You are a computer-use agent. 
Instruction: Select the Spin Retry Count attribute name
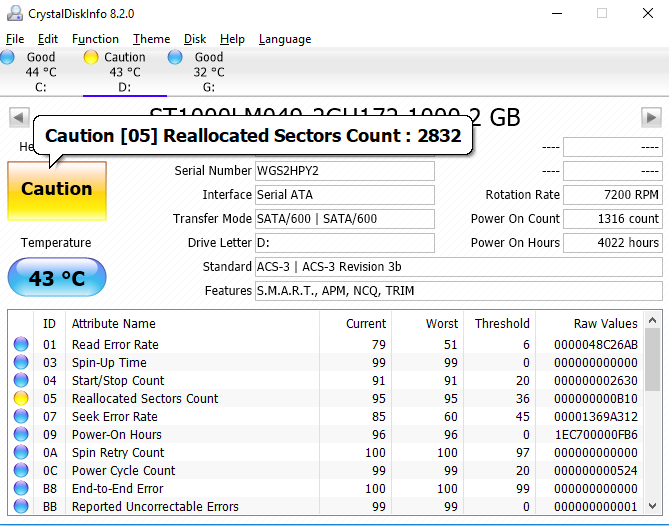[118, 453]
